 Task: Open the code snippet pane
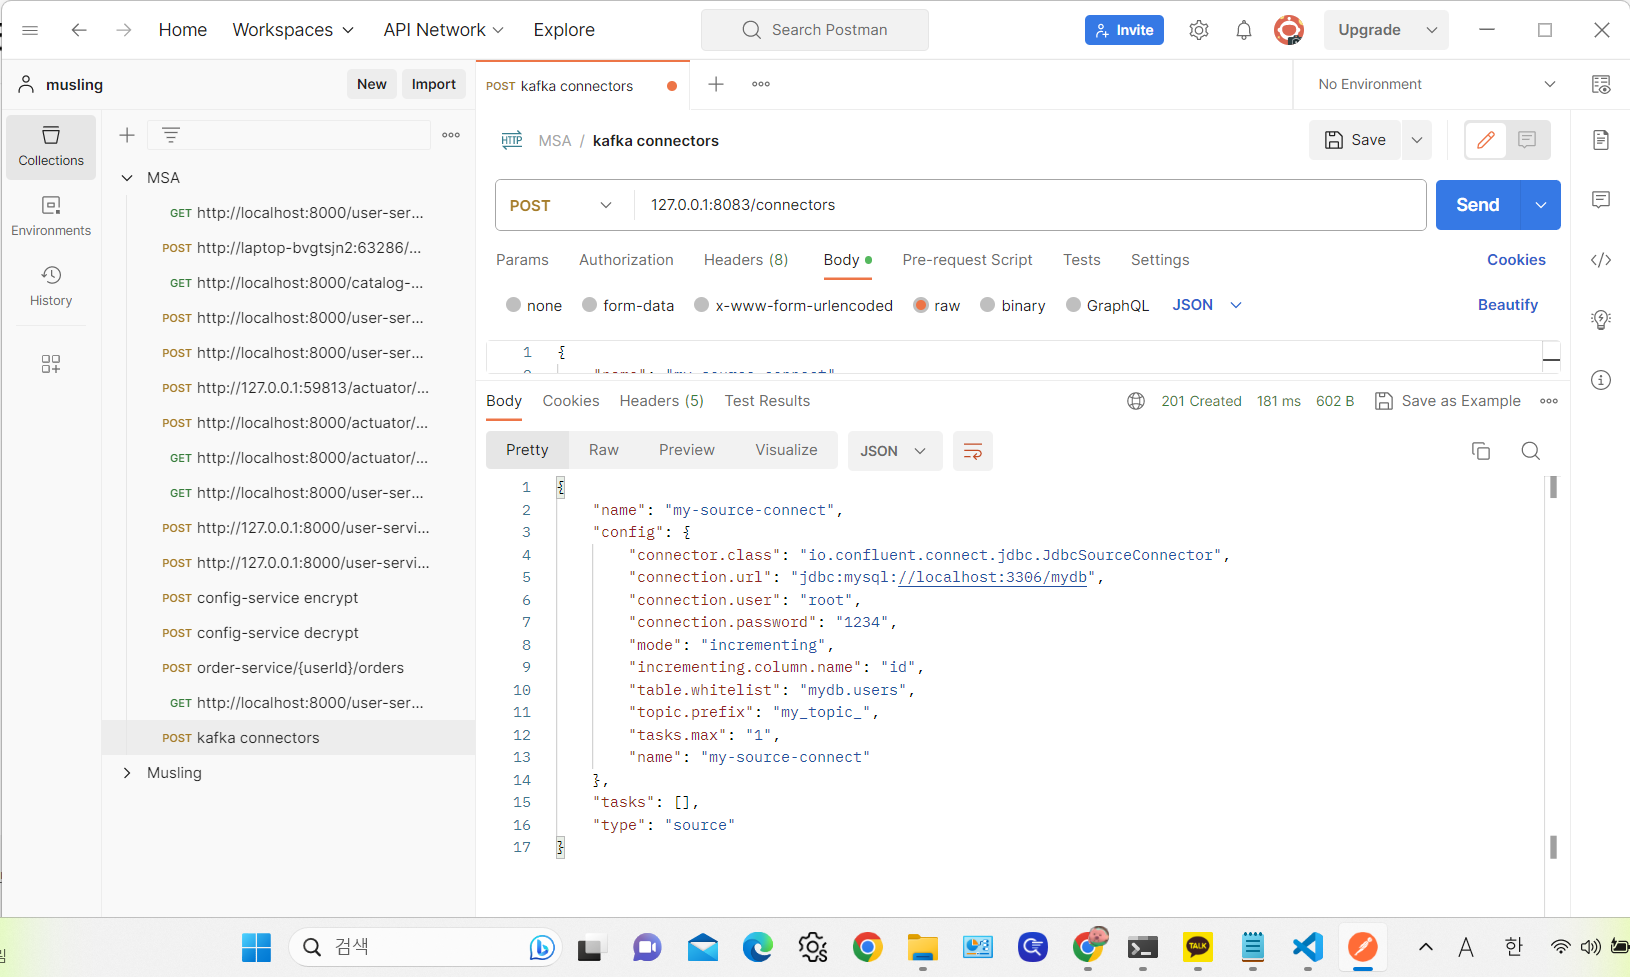[1601, 260]
